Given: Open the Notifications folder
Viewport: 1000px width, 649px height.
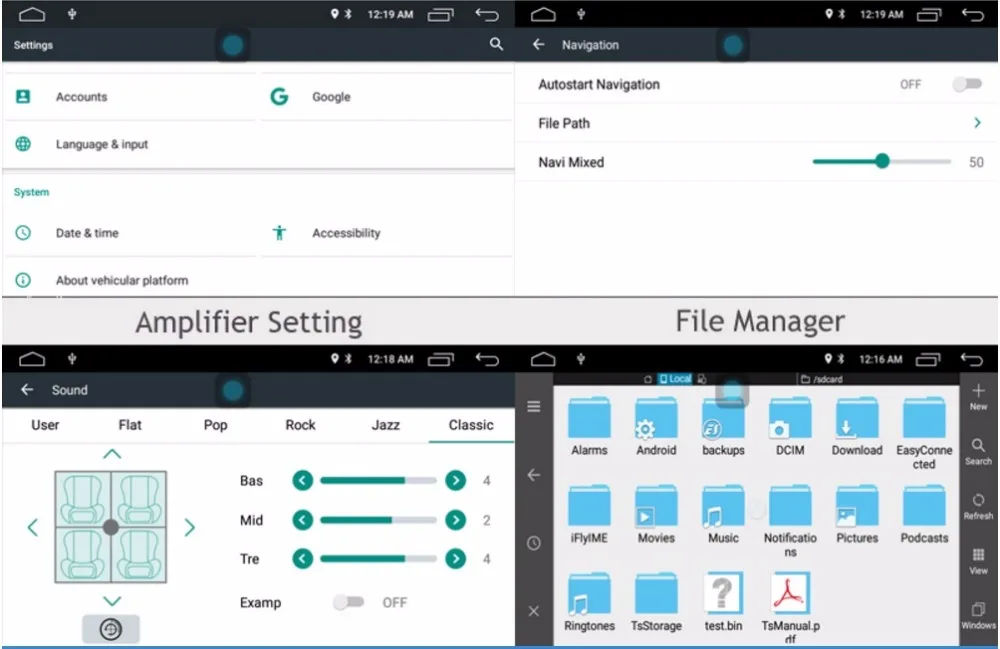Looking at the screenshot, I should pos(790,521).
